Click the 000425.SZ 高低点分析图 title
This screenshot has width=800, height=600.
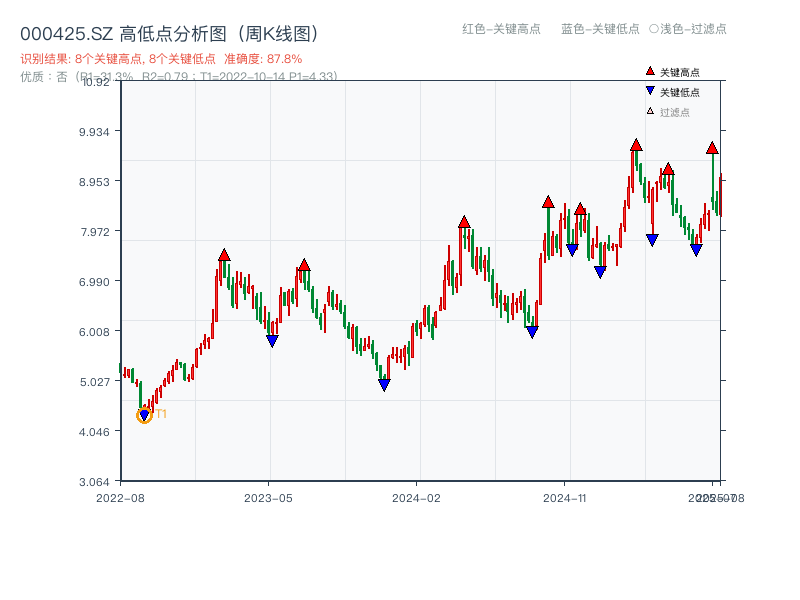click(169, 34)
